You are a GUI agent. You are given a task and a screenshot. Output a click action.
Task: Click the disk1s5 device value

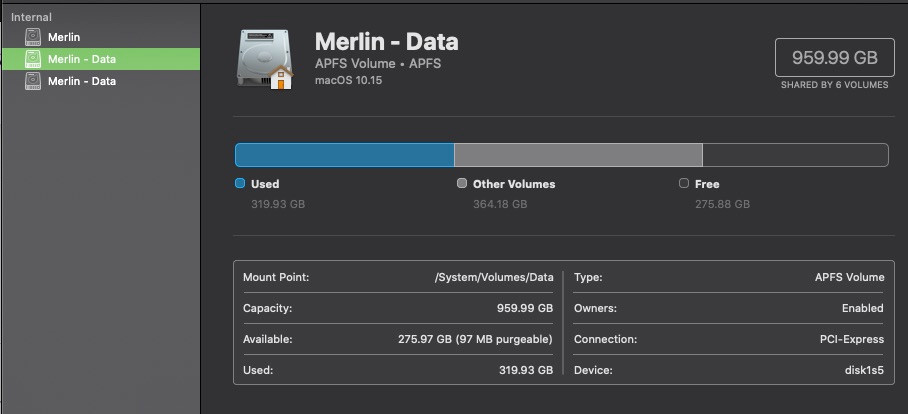pos(863,370)
